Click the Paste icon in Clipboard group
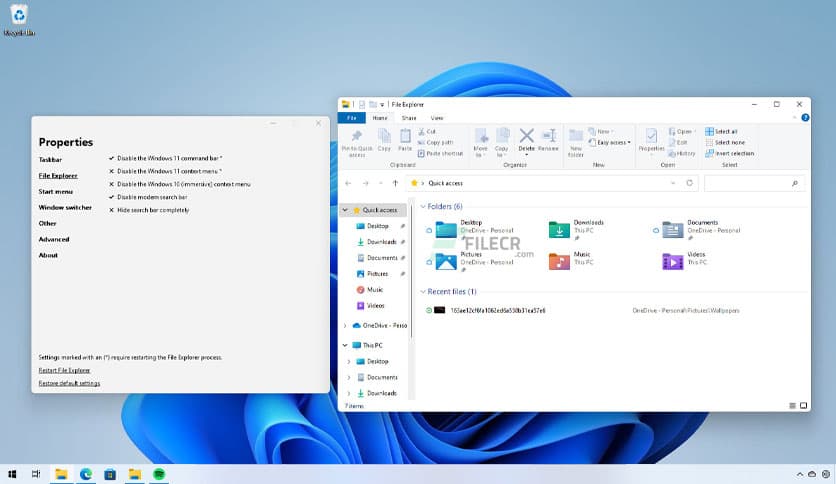Viewport: 836px width, 484px height. click(x=405, y=137)
